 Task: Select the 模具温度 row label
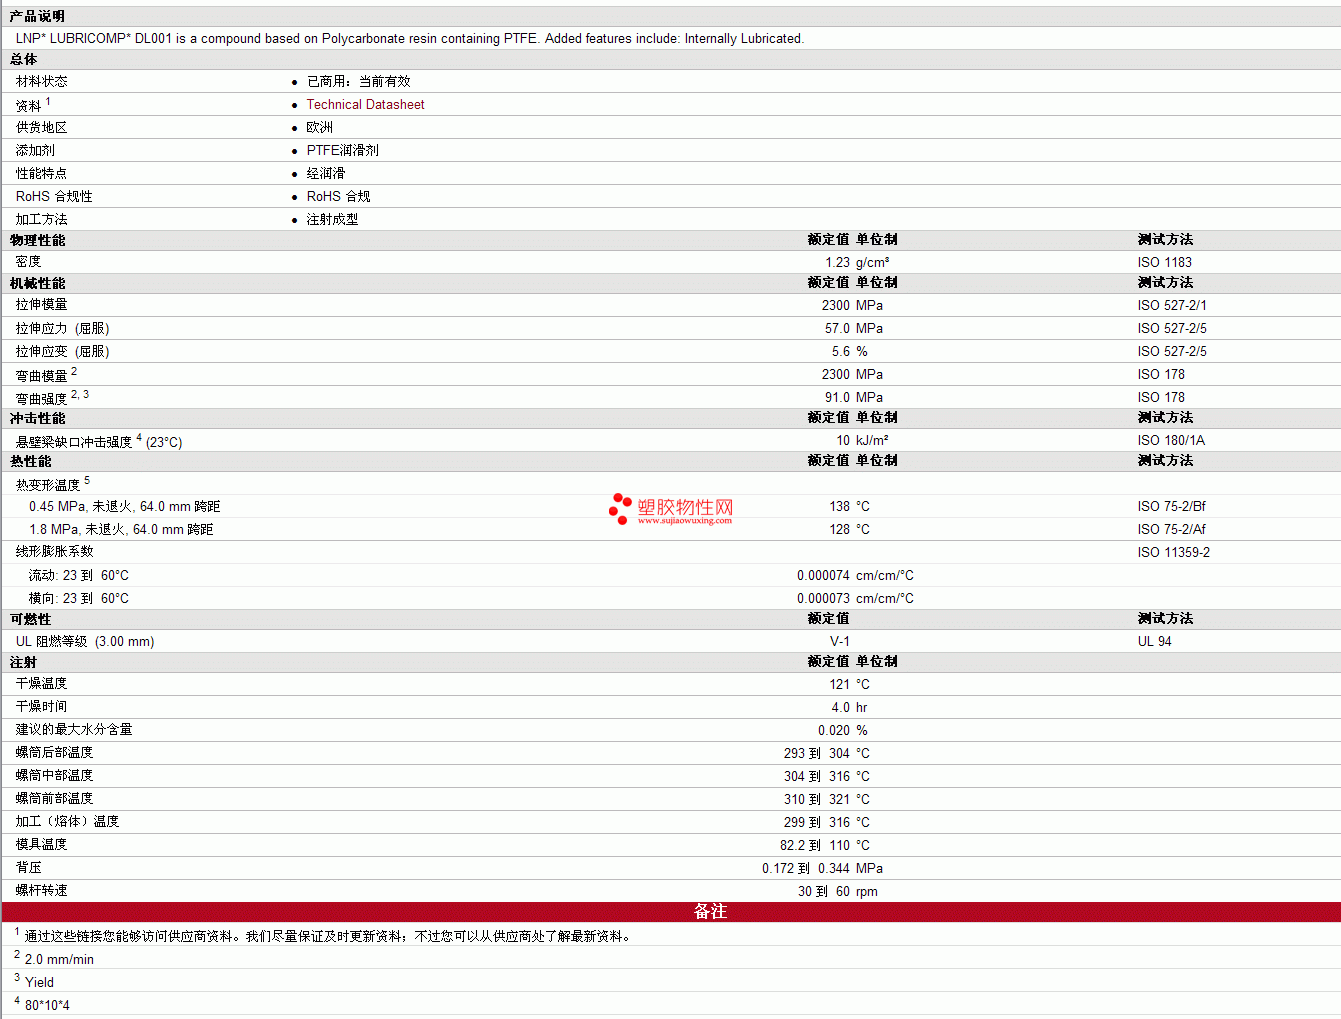point(42,844)
